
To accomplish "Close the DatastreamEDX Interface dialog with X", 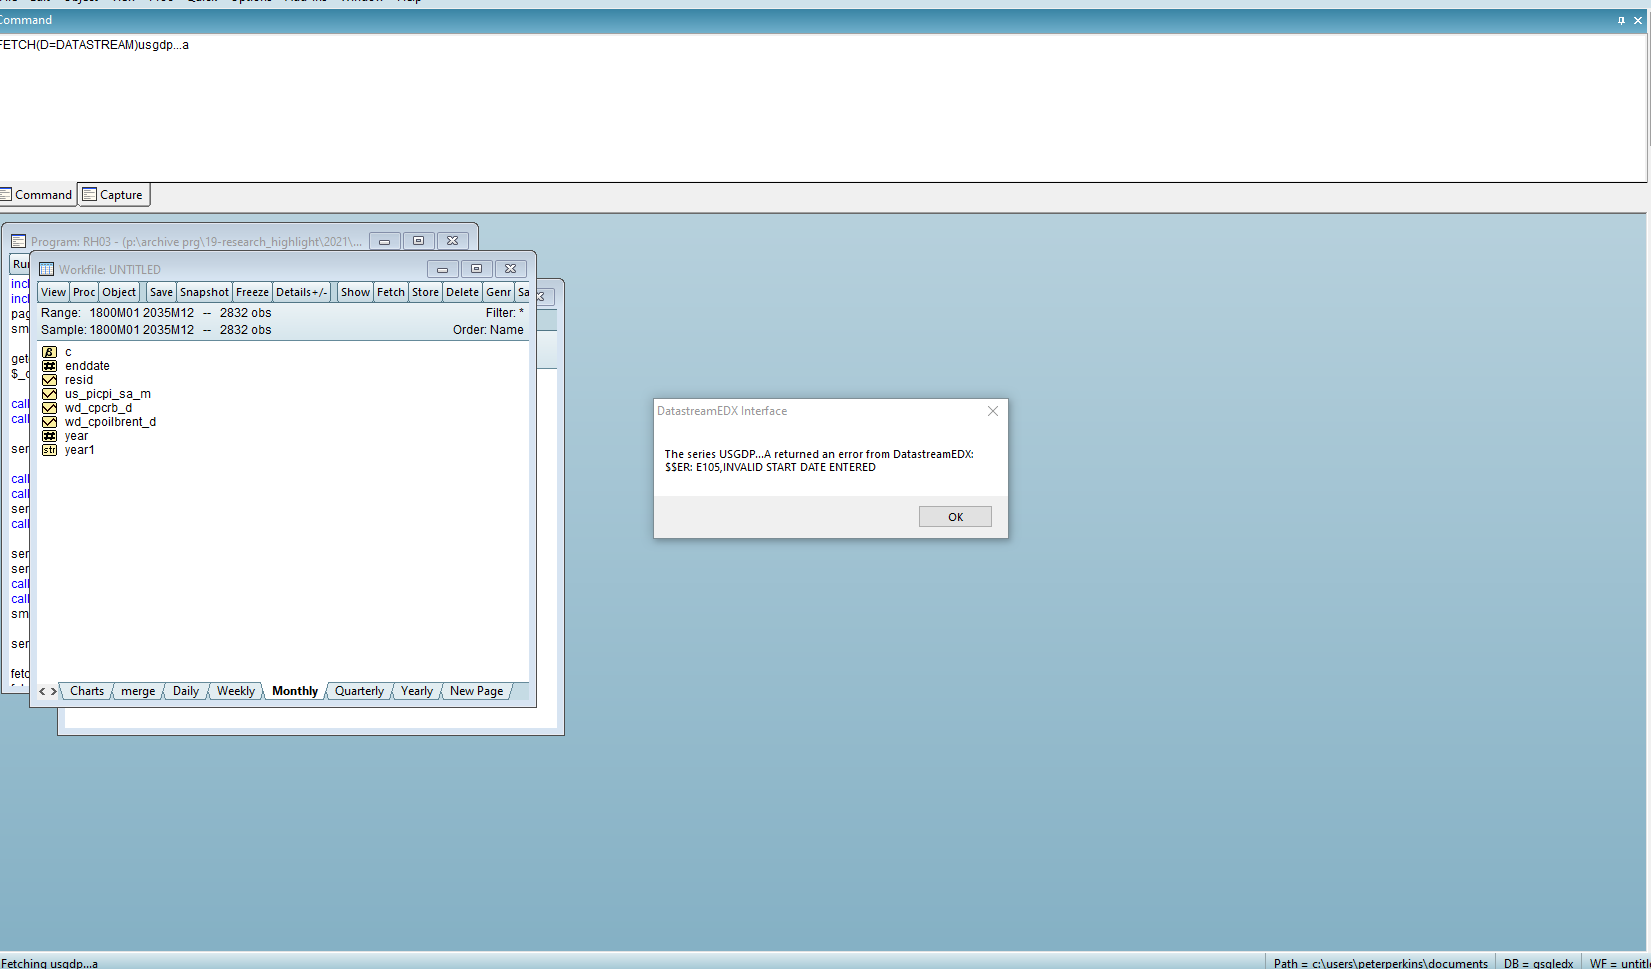I will pos(992,411).
